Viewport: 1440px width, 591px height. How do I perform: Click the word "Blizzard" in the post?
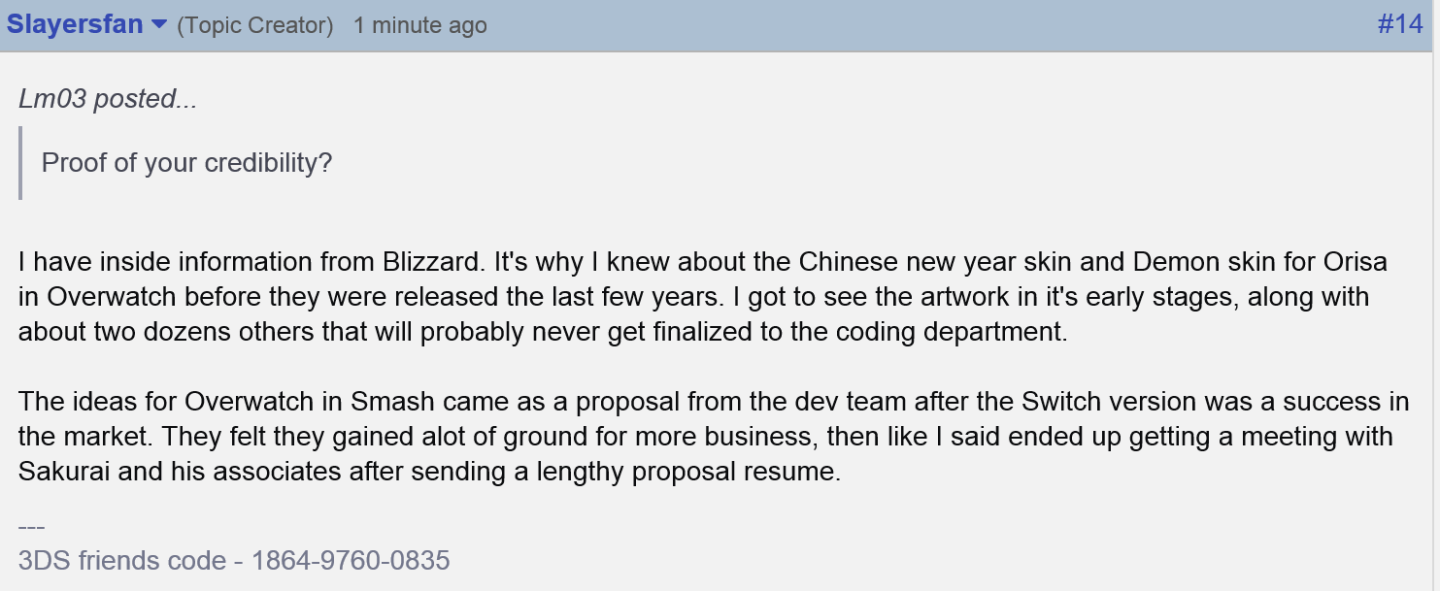(x=432, y=263)
